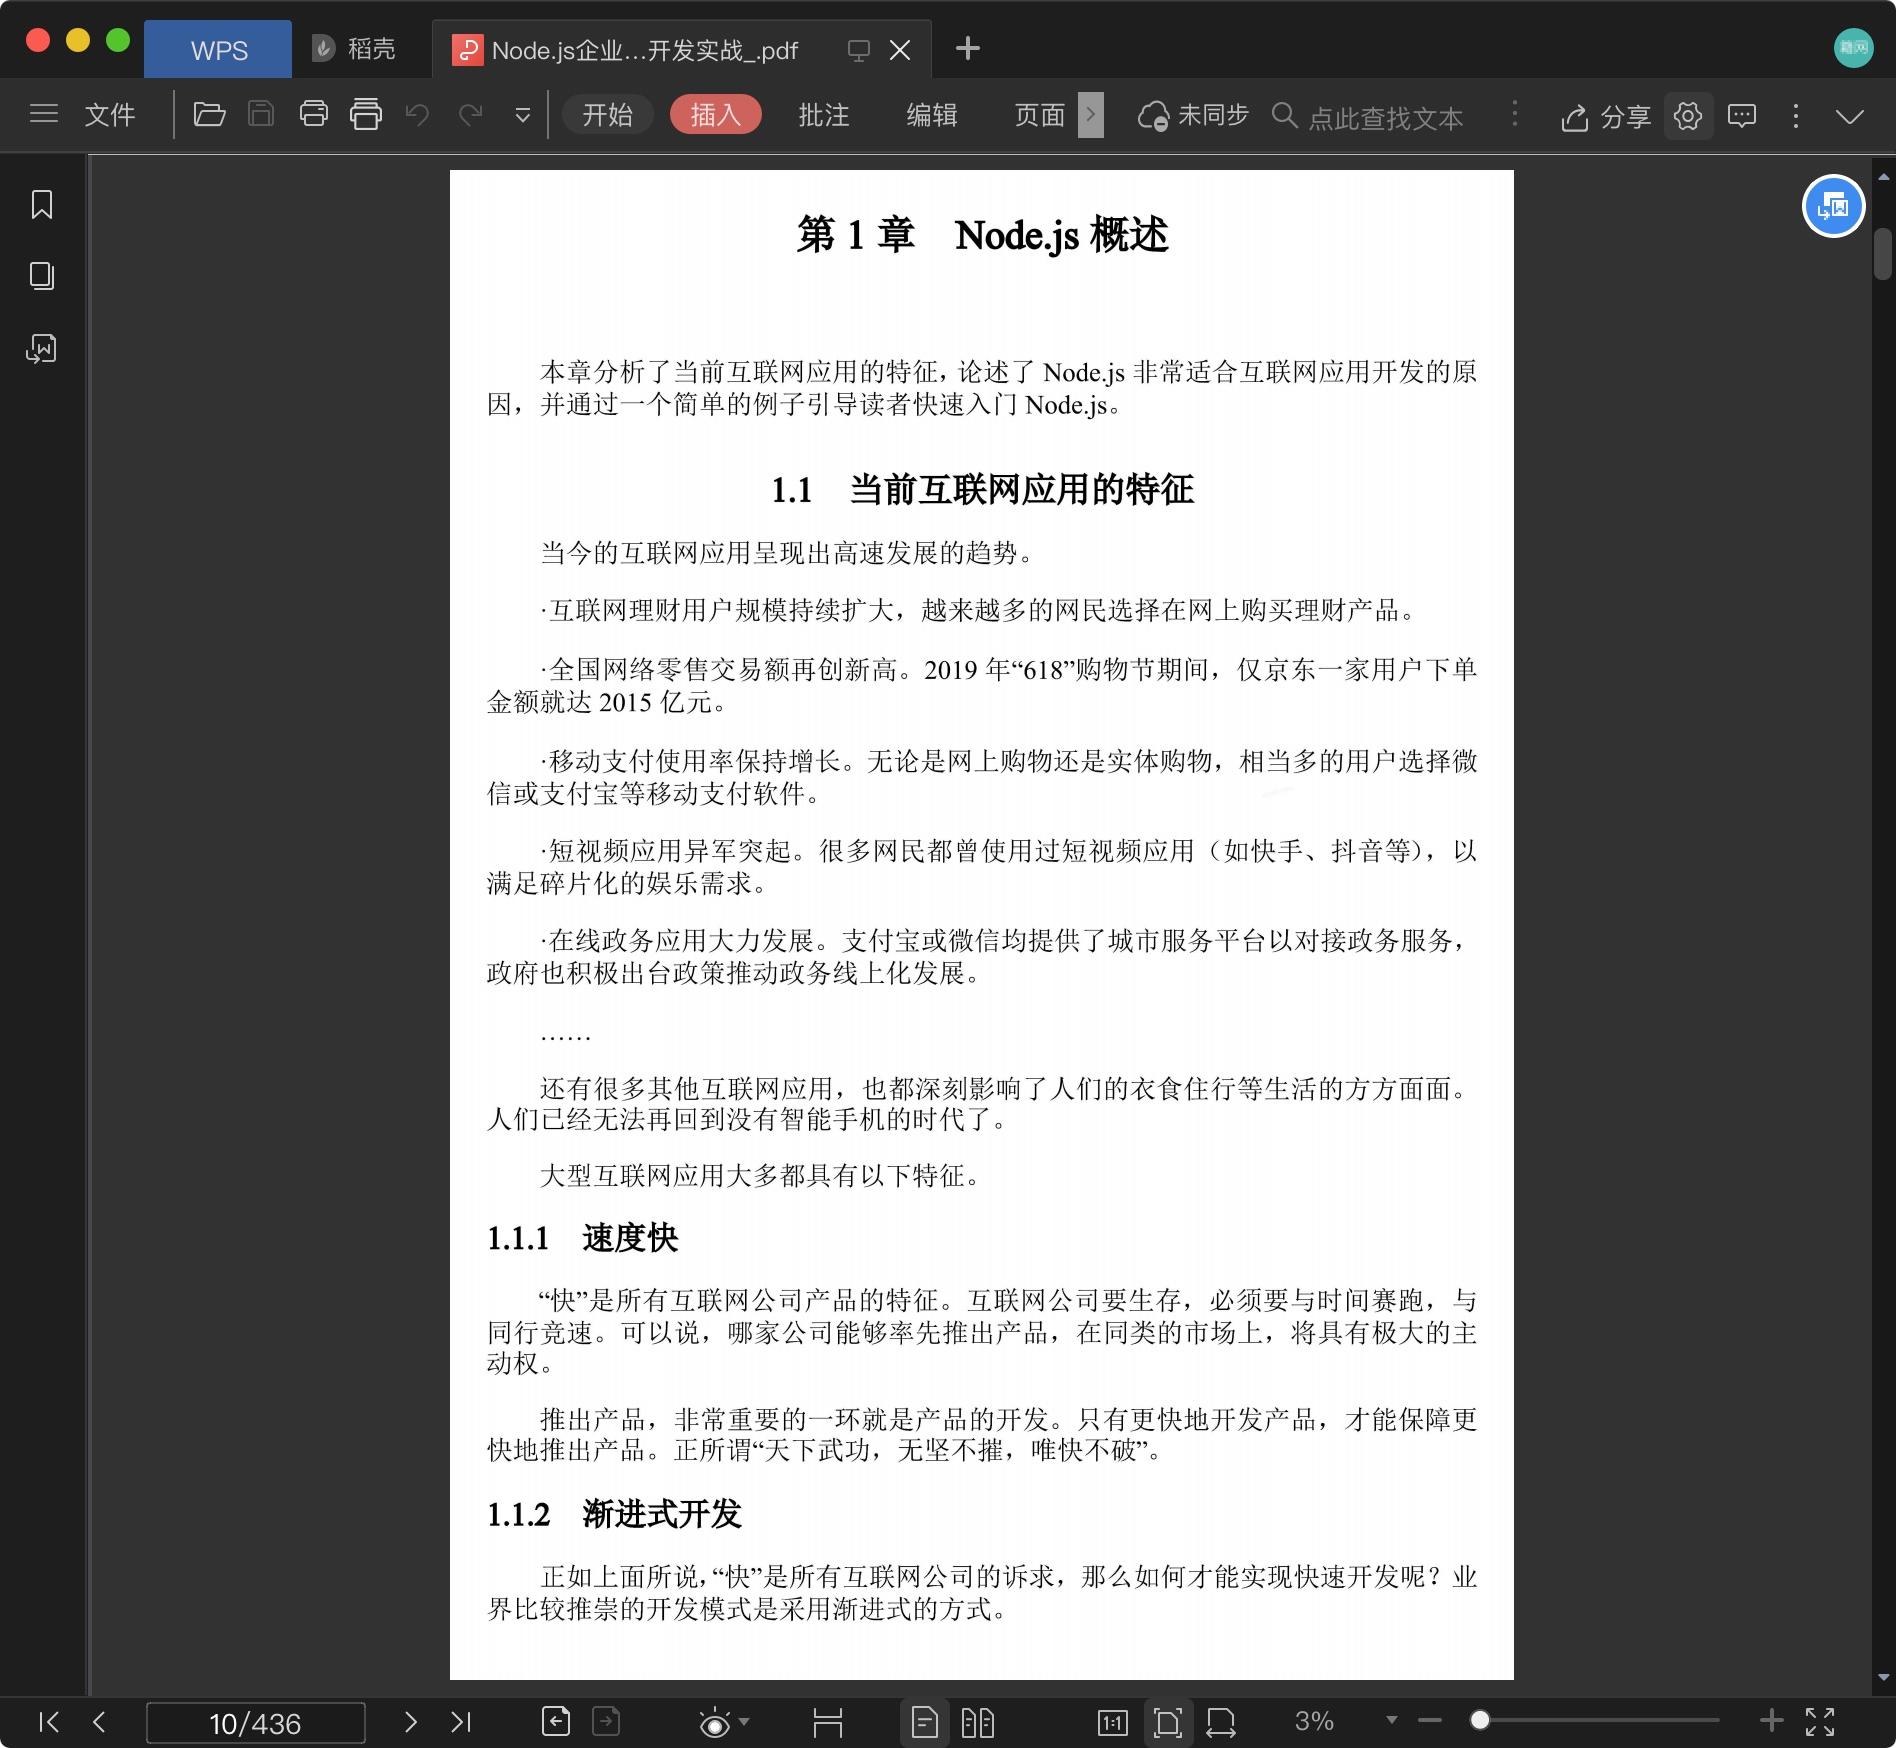The height and width of the screenshot is (1748, 1896).
Task: Open the 开始 tab
Action: 607,115
